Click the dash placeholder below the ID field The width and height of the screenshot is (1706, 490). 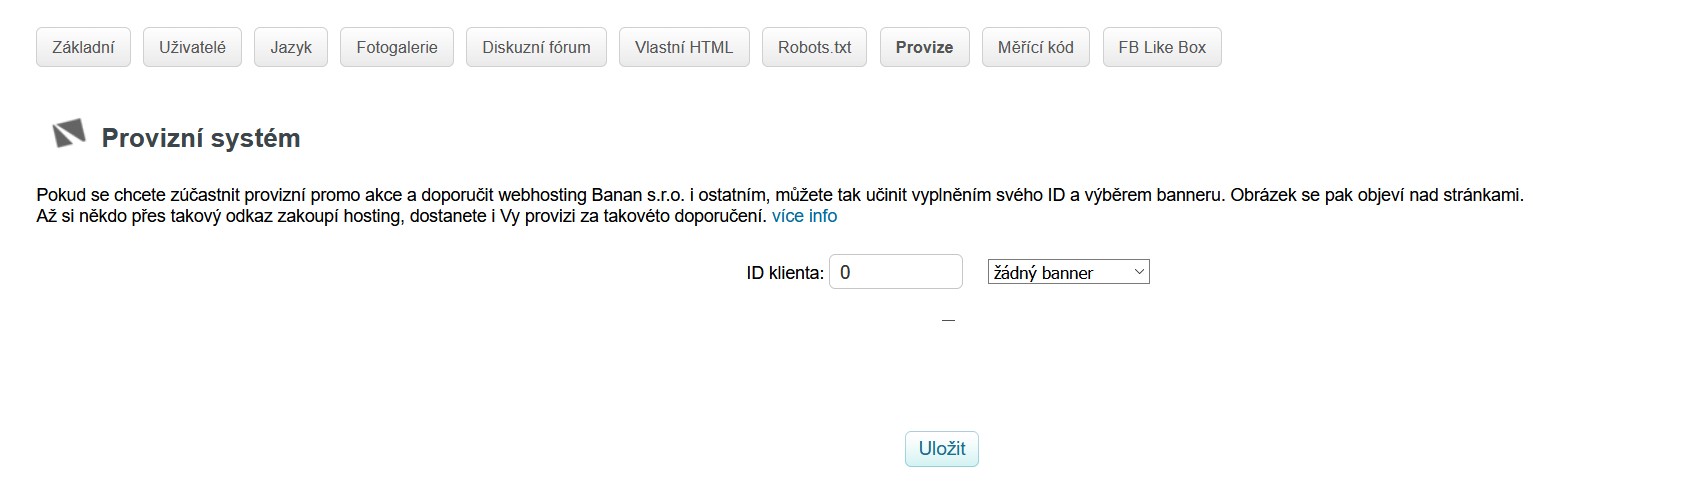(x=948, y=321)
